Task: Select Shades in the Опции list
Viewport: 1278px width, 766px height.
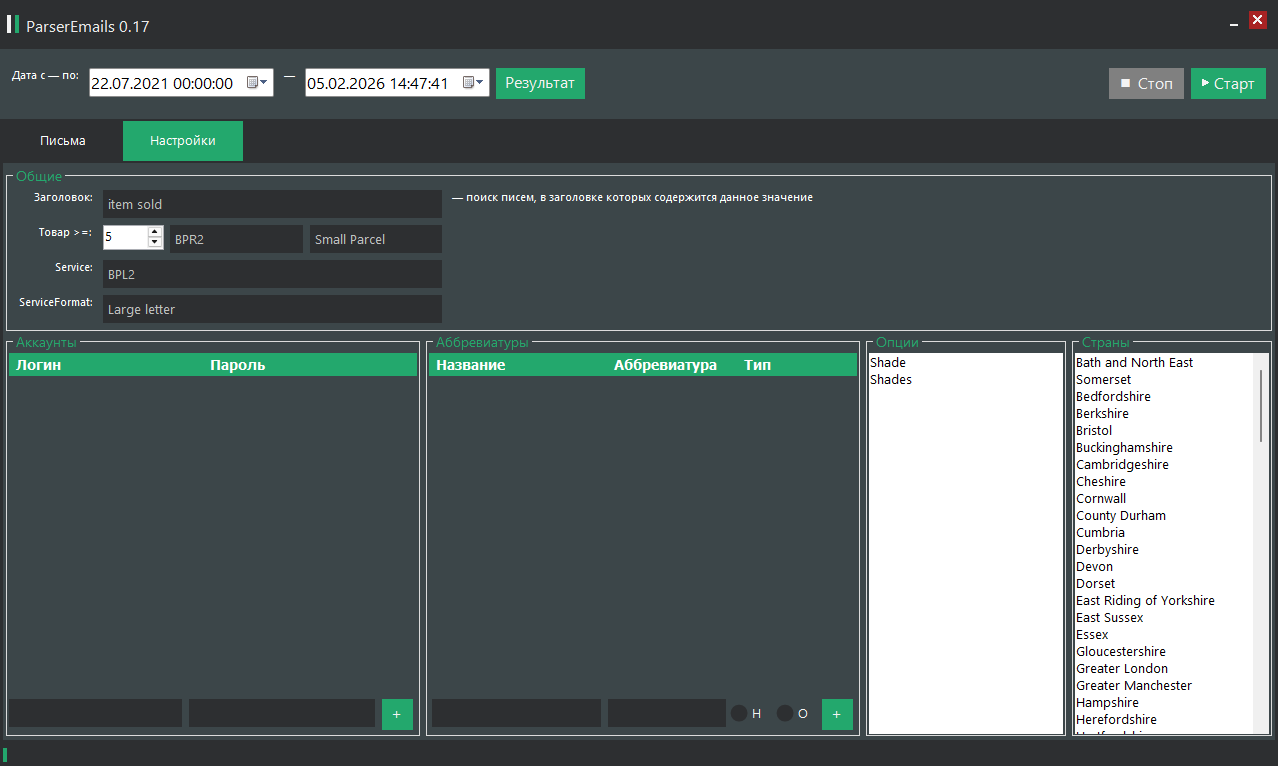Action: tap(891, 380)
